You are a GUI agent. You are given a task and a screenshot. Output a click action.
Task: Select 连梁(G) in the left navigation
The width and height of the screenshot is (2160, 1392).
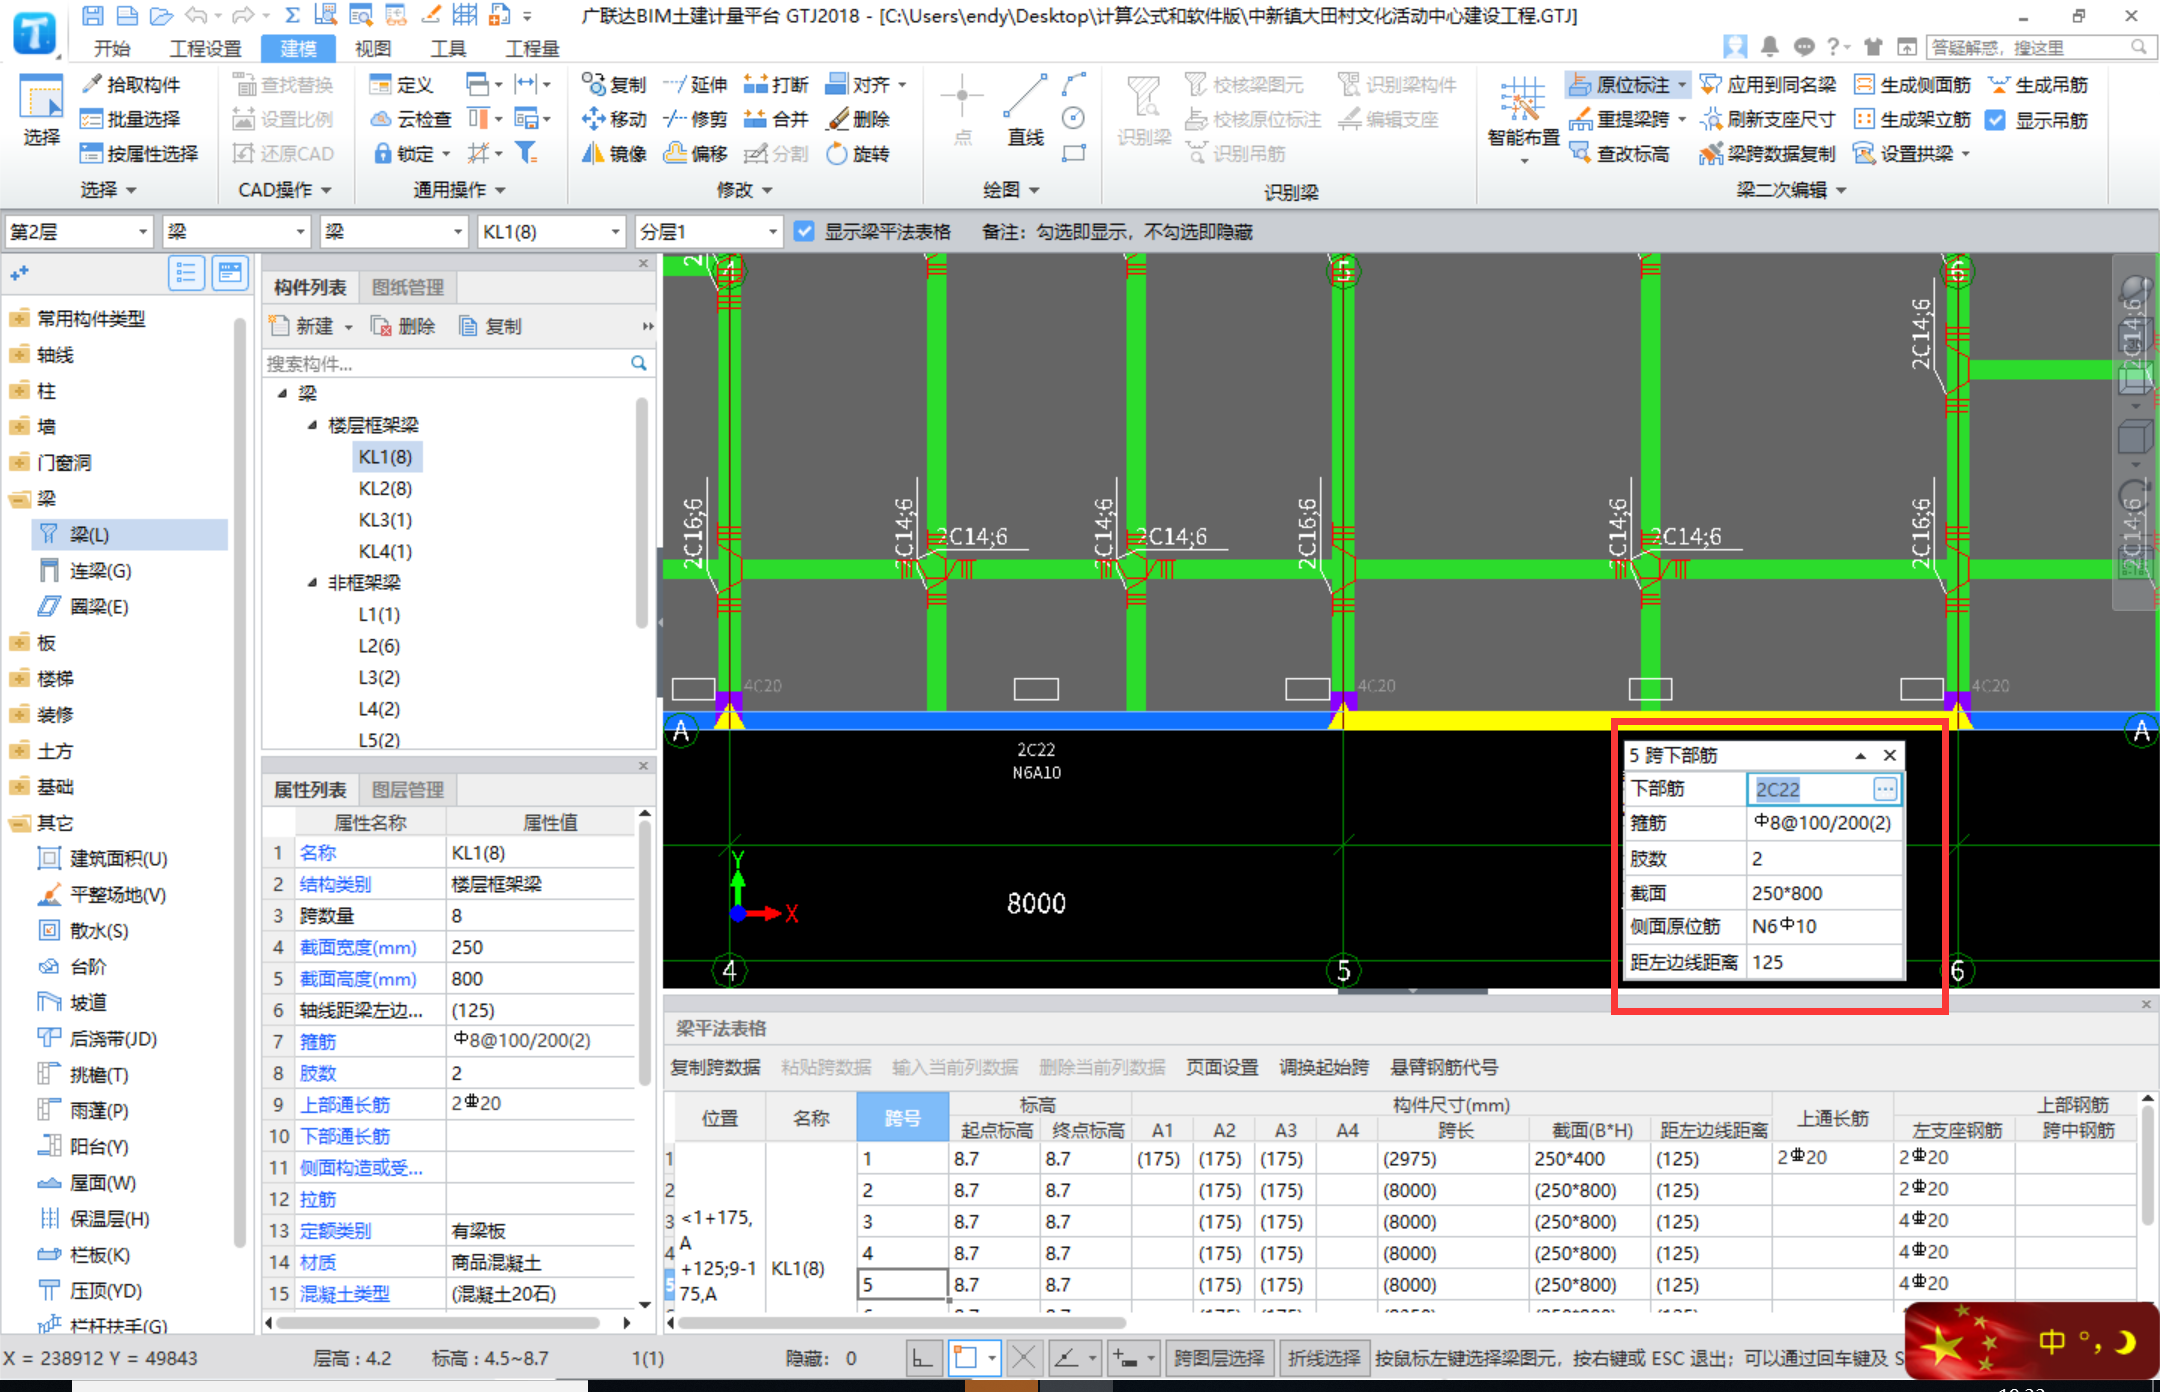100,571
